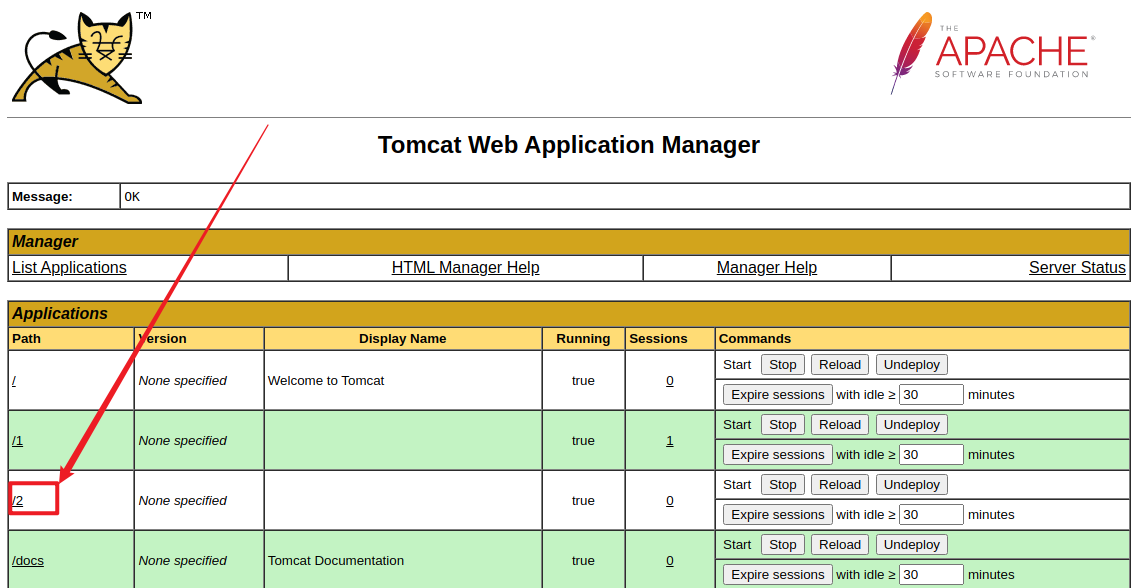Undeploy the Tomcat Documentation application
The width and height of the screenshot is (1132, 588).
coord(912,545)
